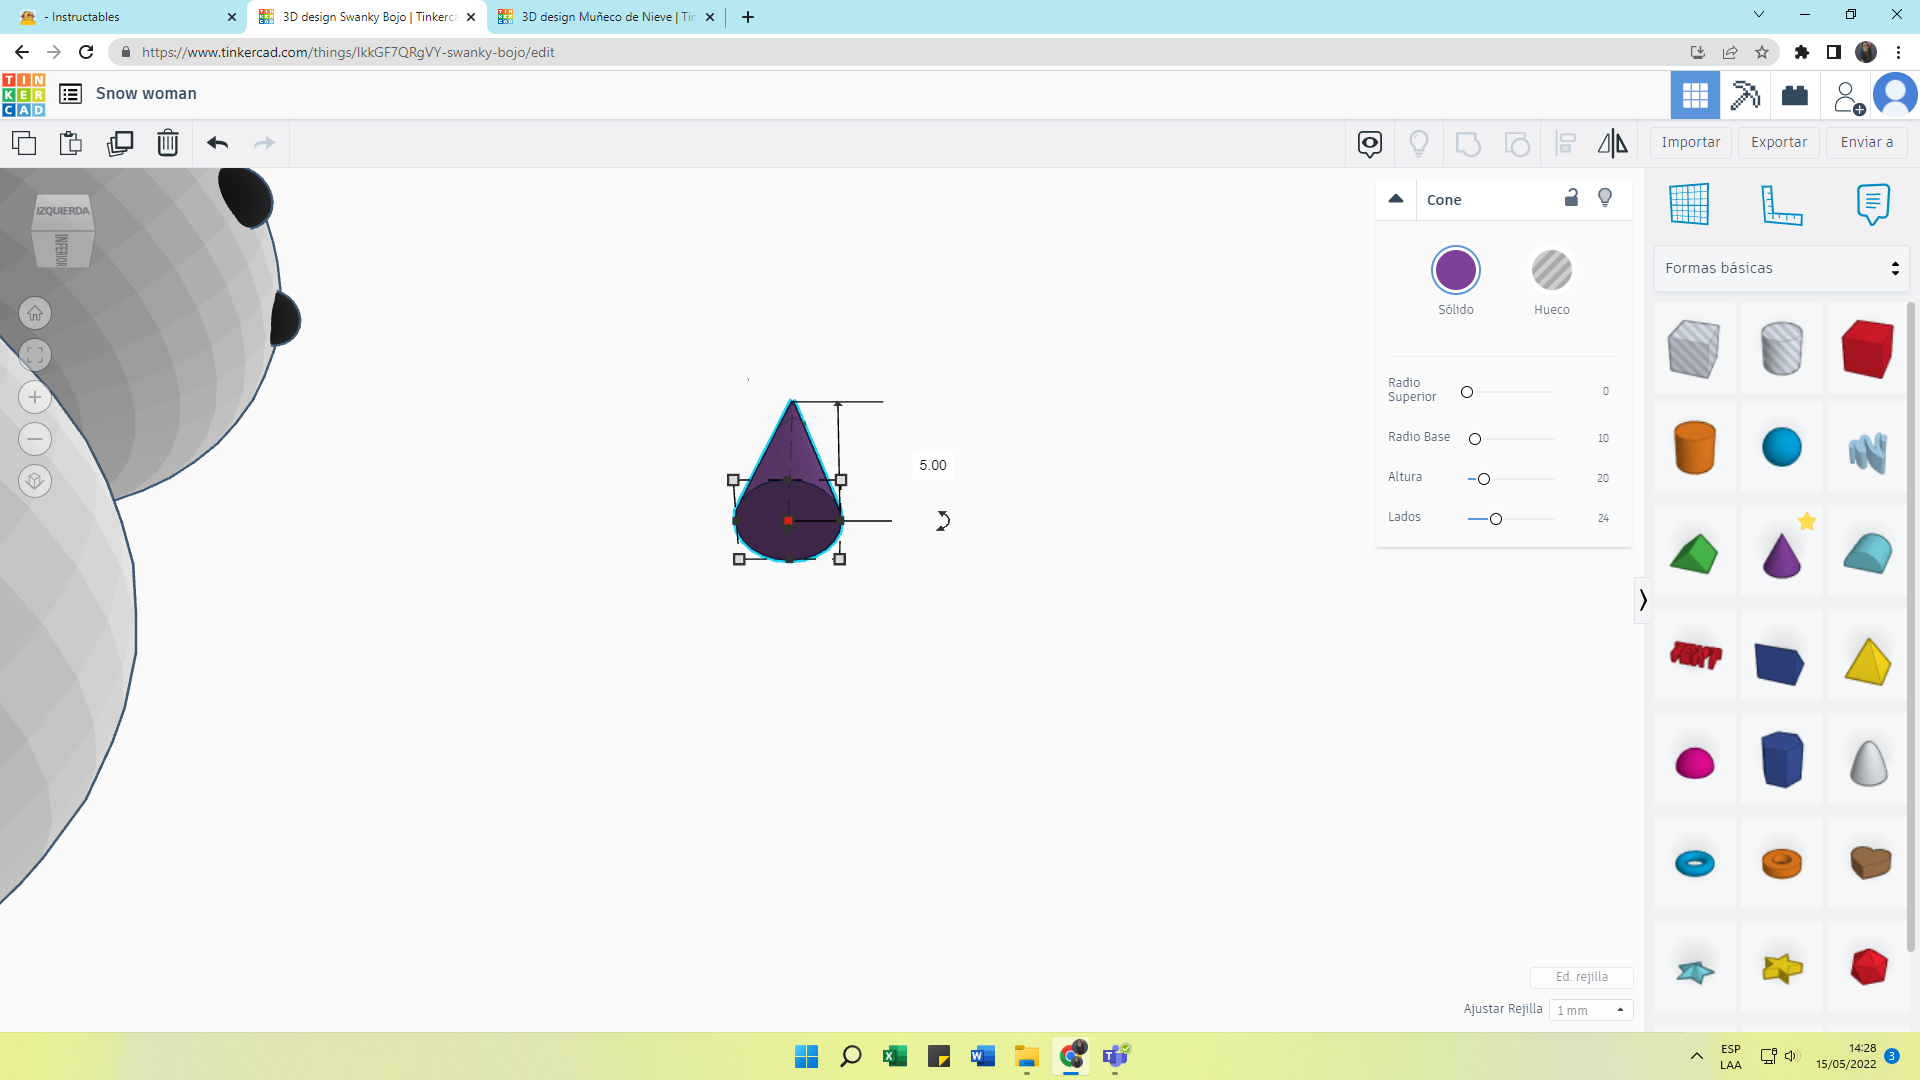Open the Ruler tool in sidebar
Screen dimensions: 1920x1080
(x=1781, y=204)
